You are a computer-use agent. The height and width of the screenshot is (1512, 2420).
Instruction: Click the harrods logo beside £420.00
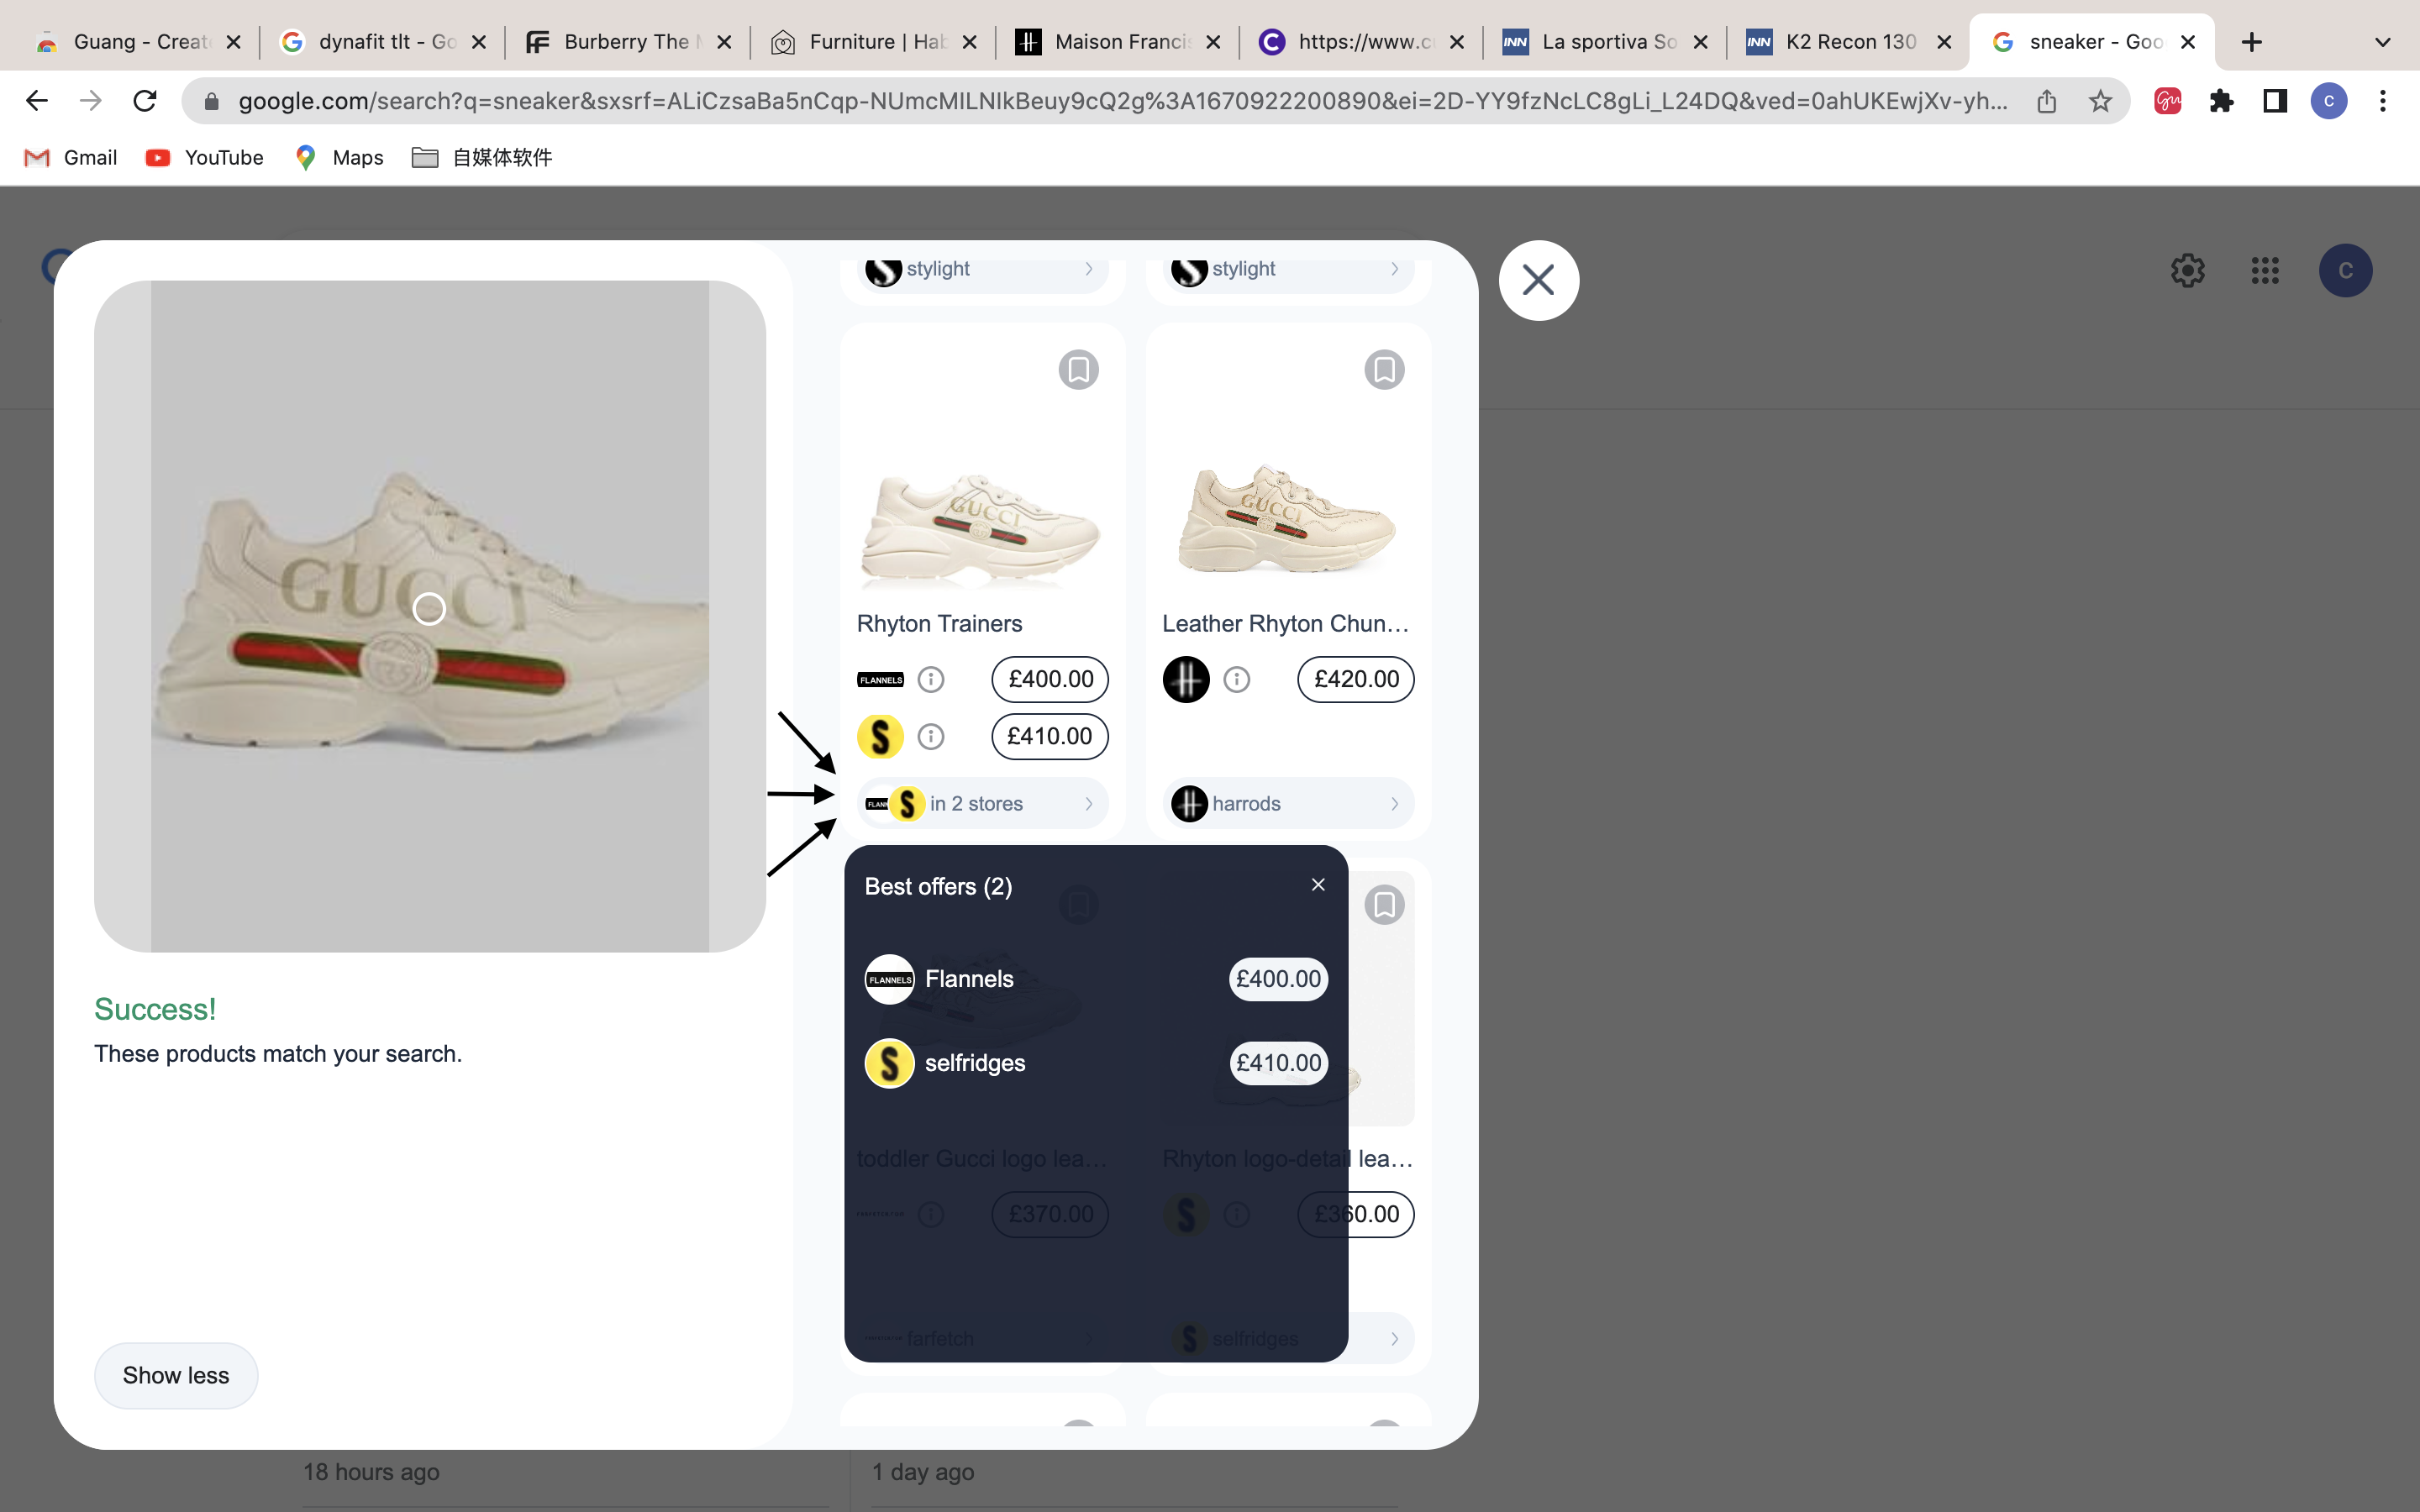click(1186, 680)
